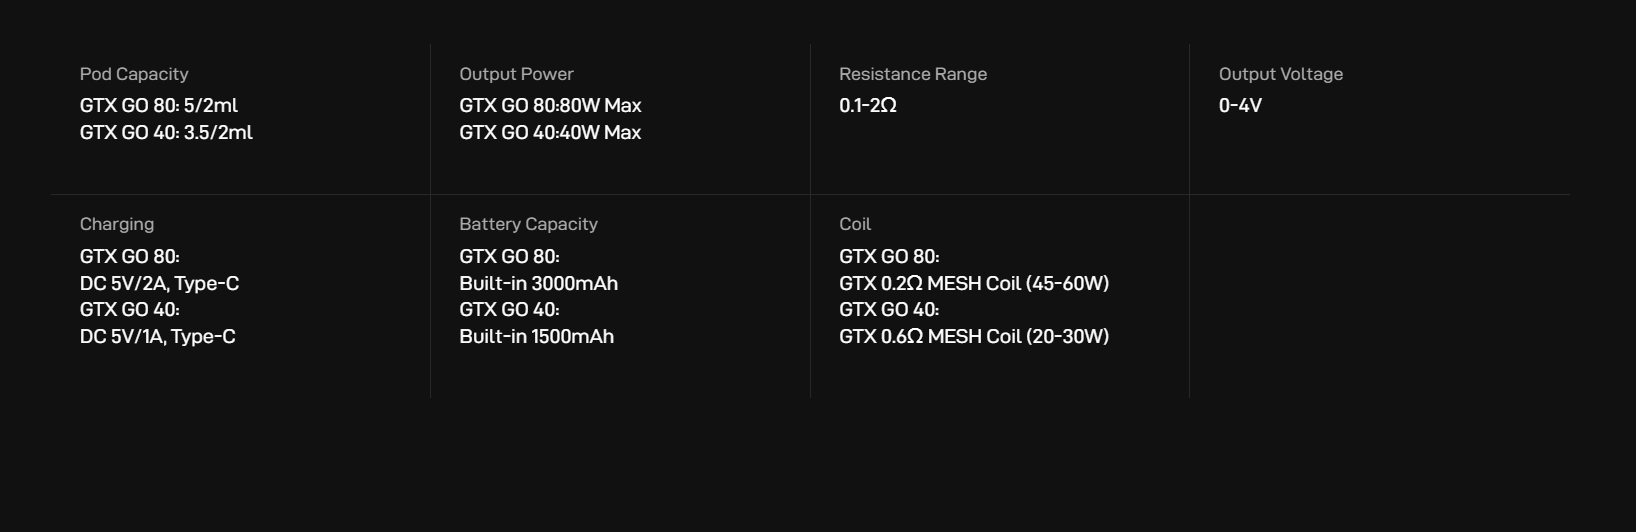The height and width of the screenshot is (532, 1636).
Task: Click the GTX GO 80: label under Charging
Action: point(130,256)
